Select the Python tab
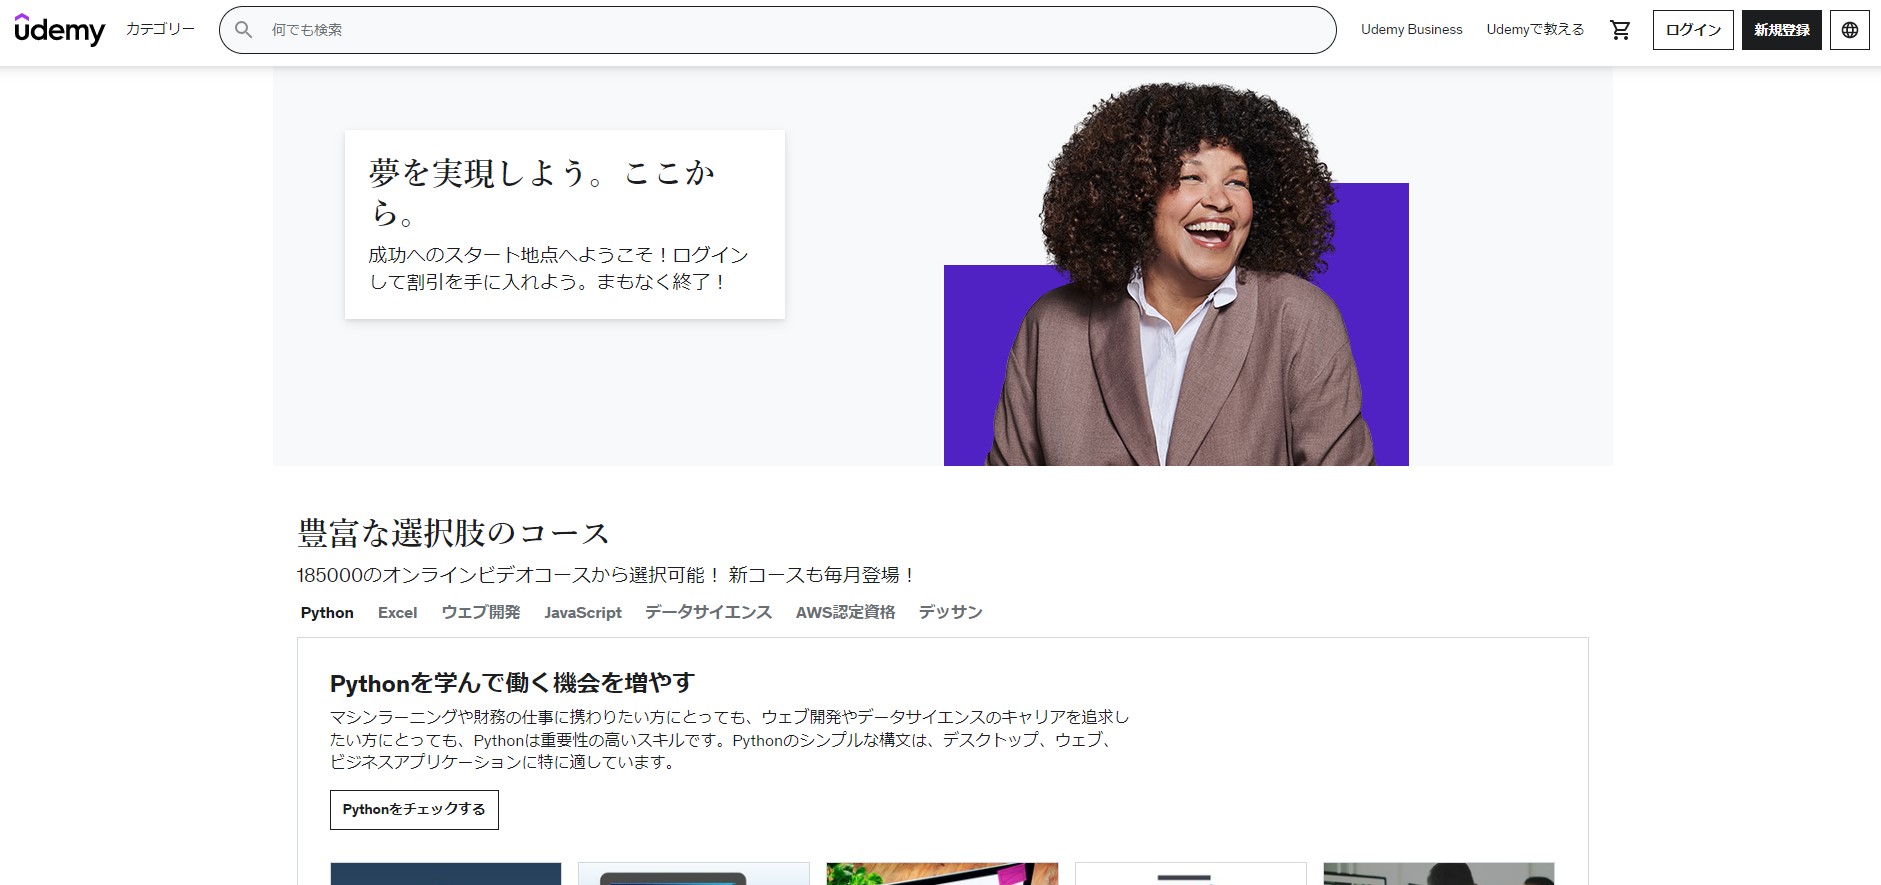This screenshot has width=1881, height=885. (327, 612)
